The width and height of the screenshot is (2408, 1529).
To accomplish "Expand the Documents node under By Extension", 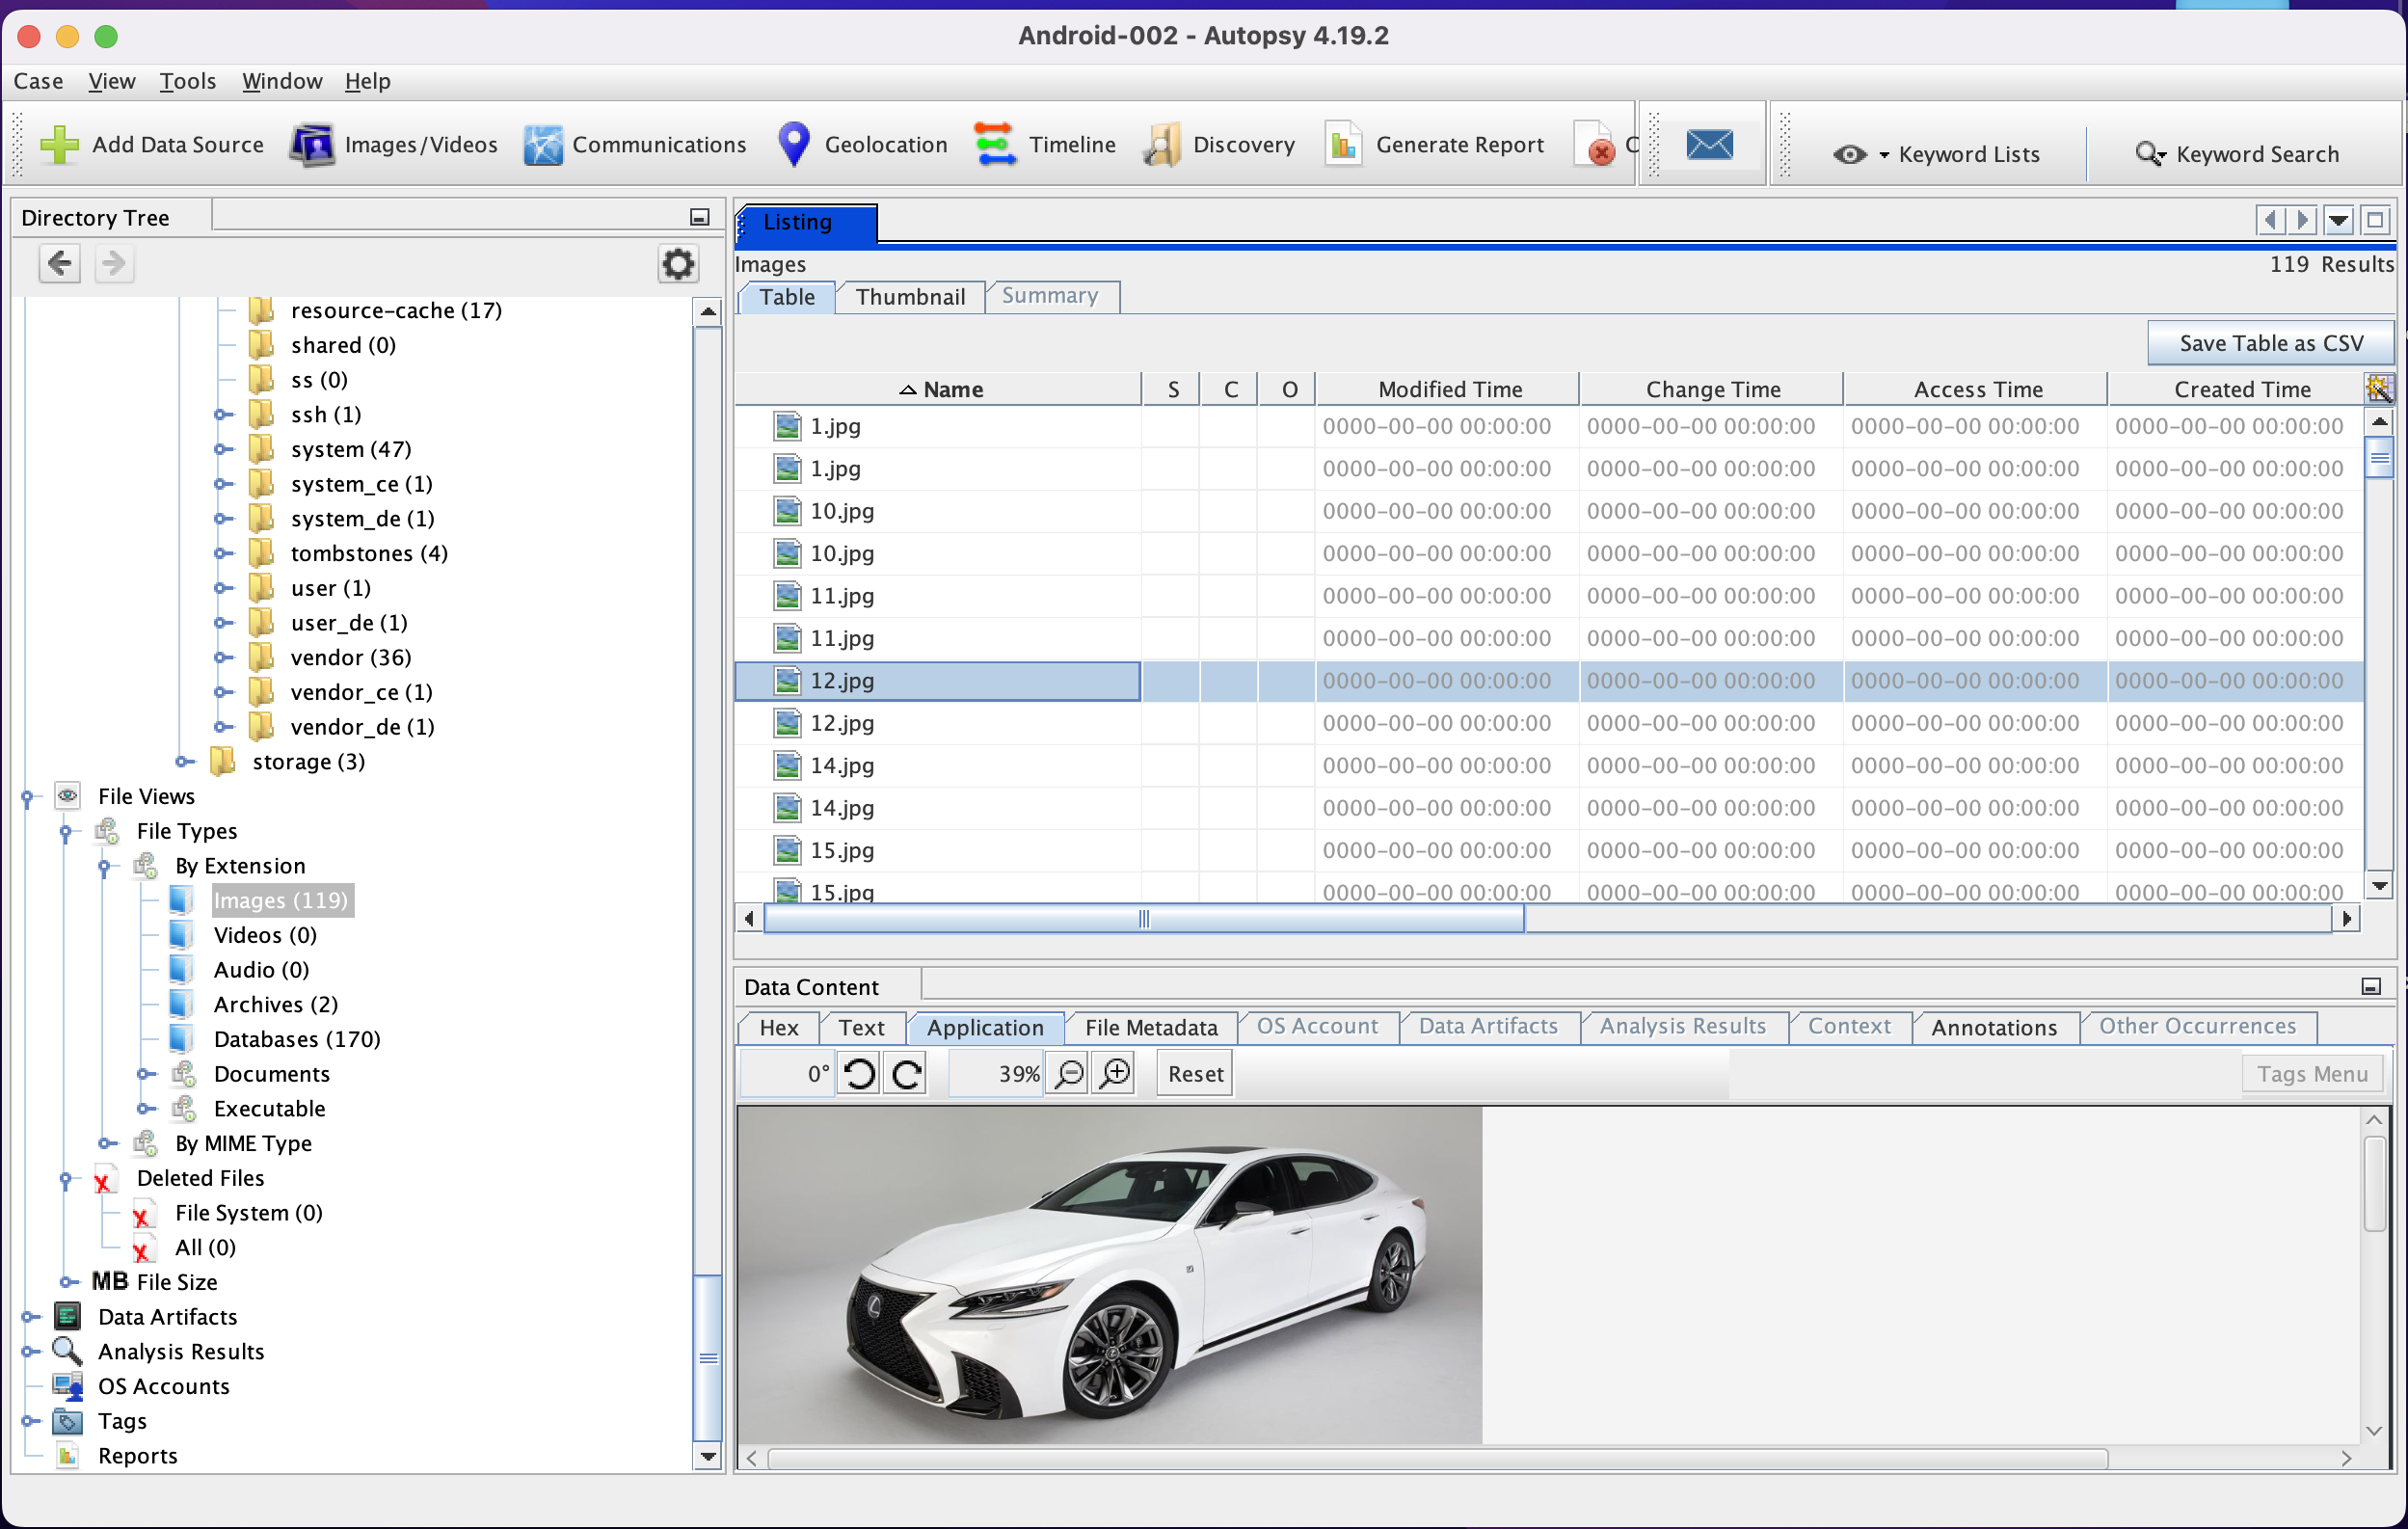I will coord(146,1073).
